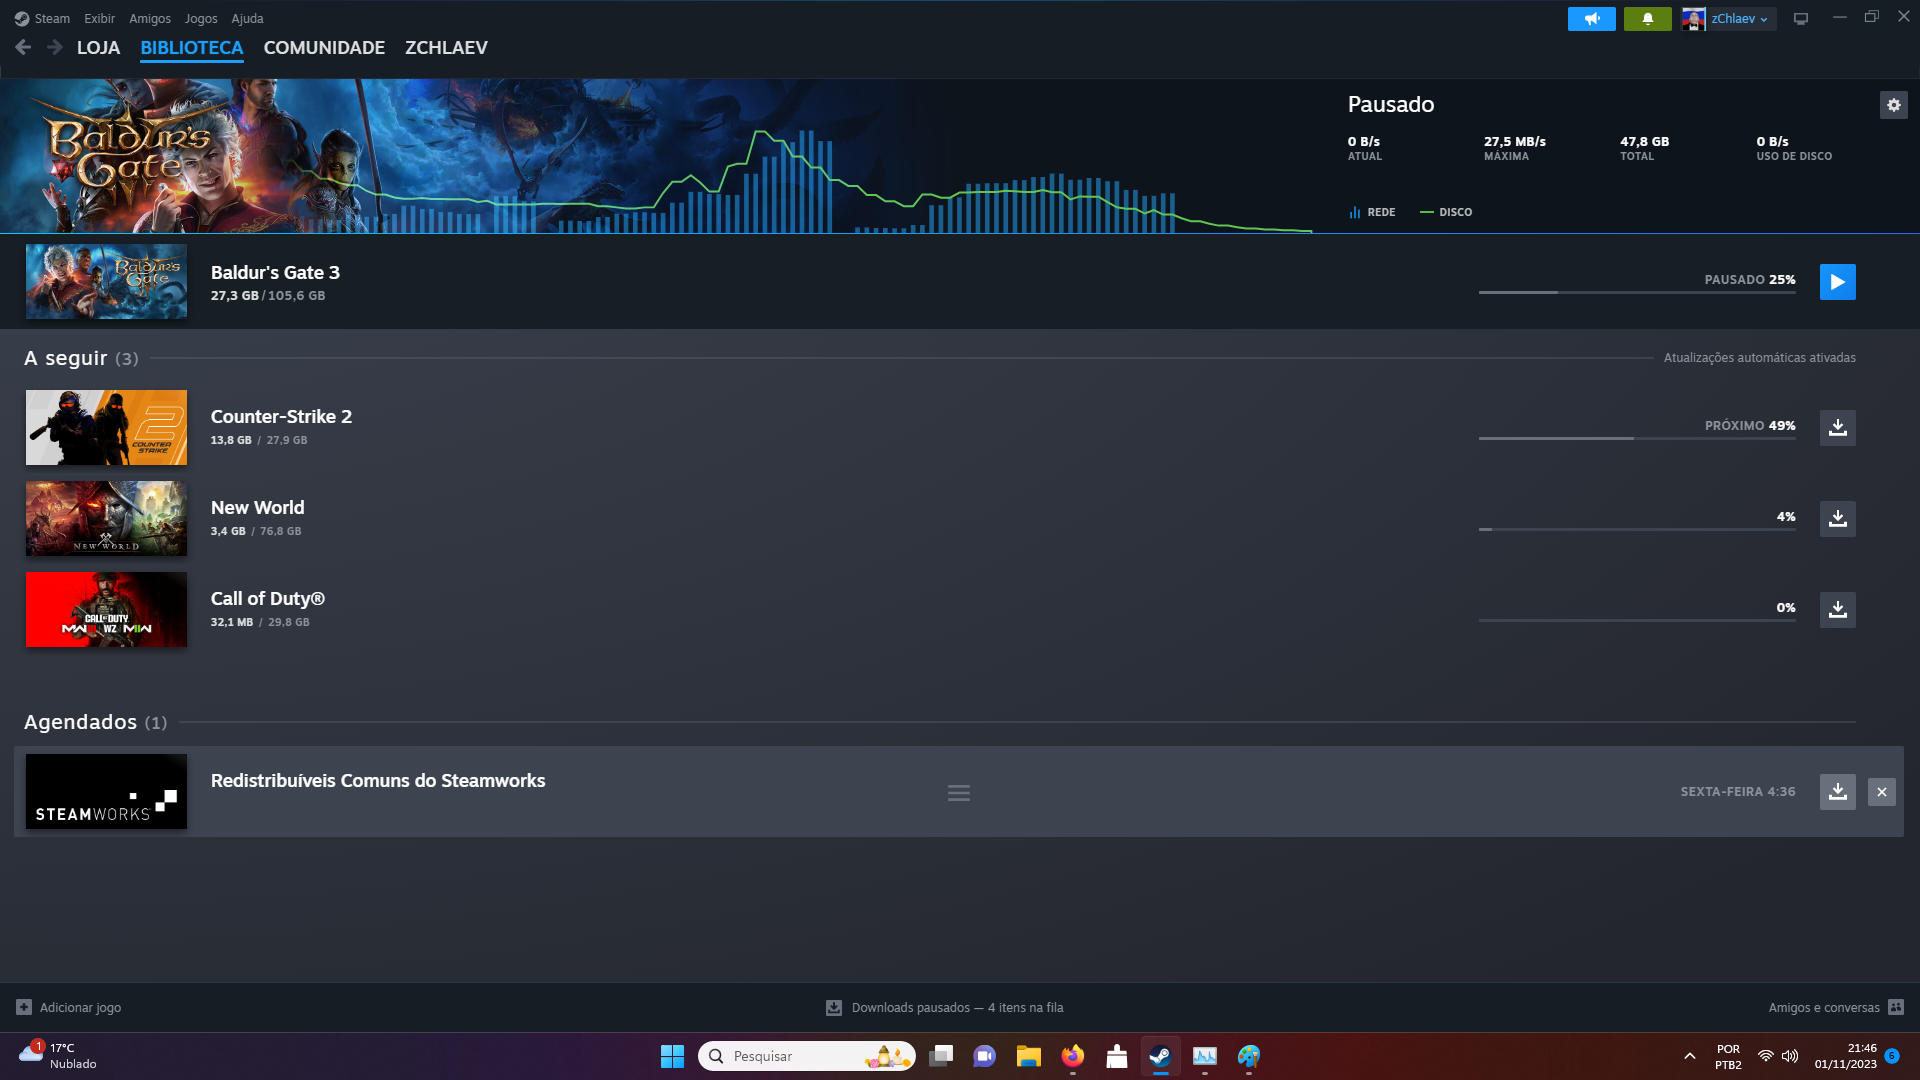This screenshot has width=1920, height=1080.
Task: Click Adicionar jogo
Action: [x=69, y=1007]
